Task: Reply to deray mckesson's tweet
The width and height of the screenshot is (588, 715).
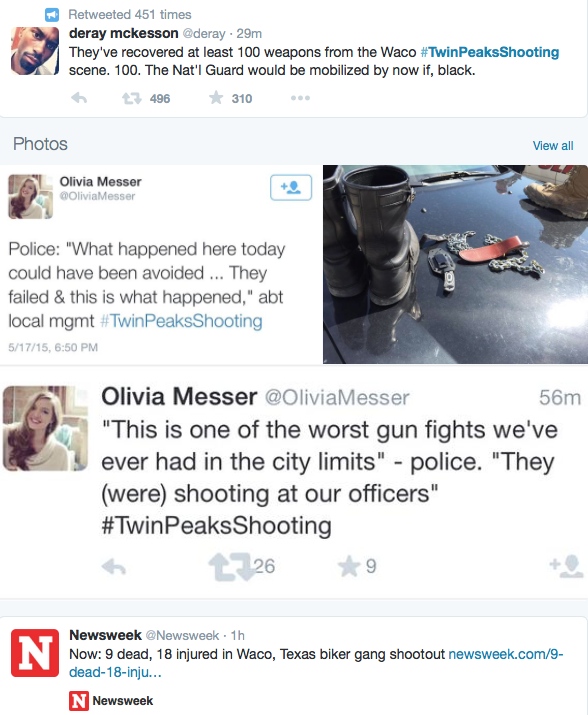Action: coord(79,98)
